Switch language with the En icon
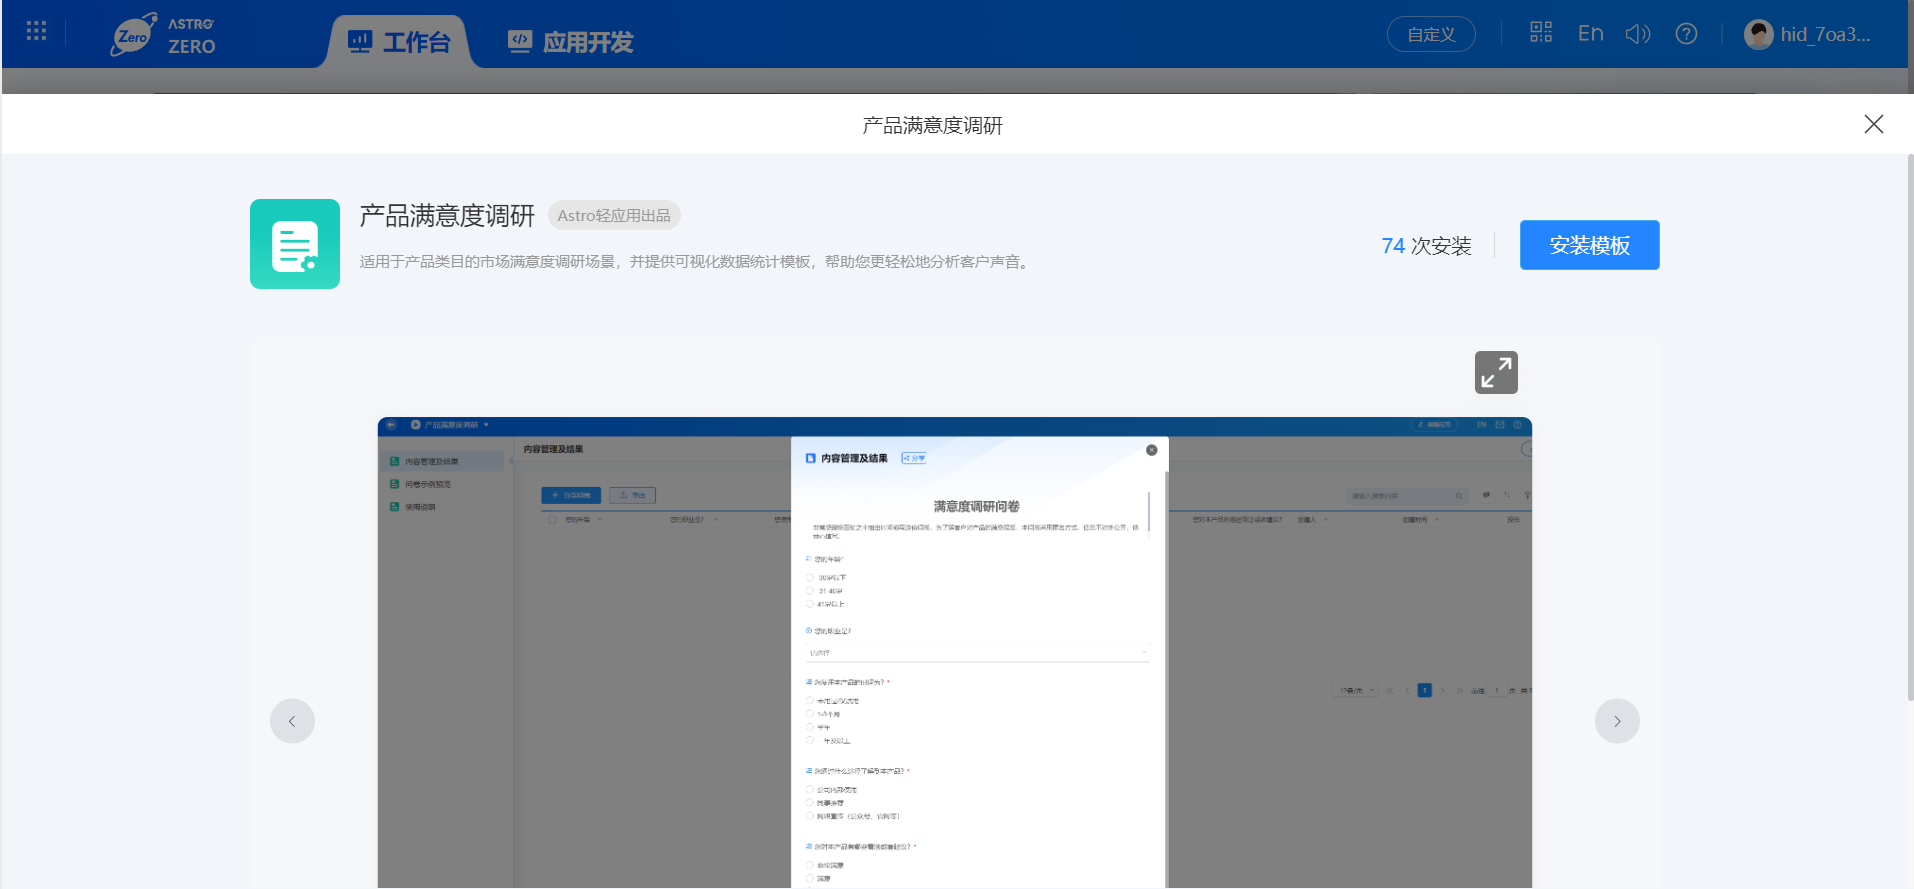This screenshot has height=889, width=1914. (x=1590, y=34)
